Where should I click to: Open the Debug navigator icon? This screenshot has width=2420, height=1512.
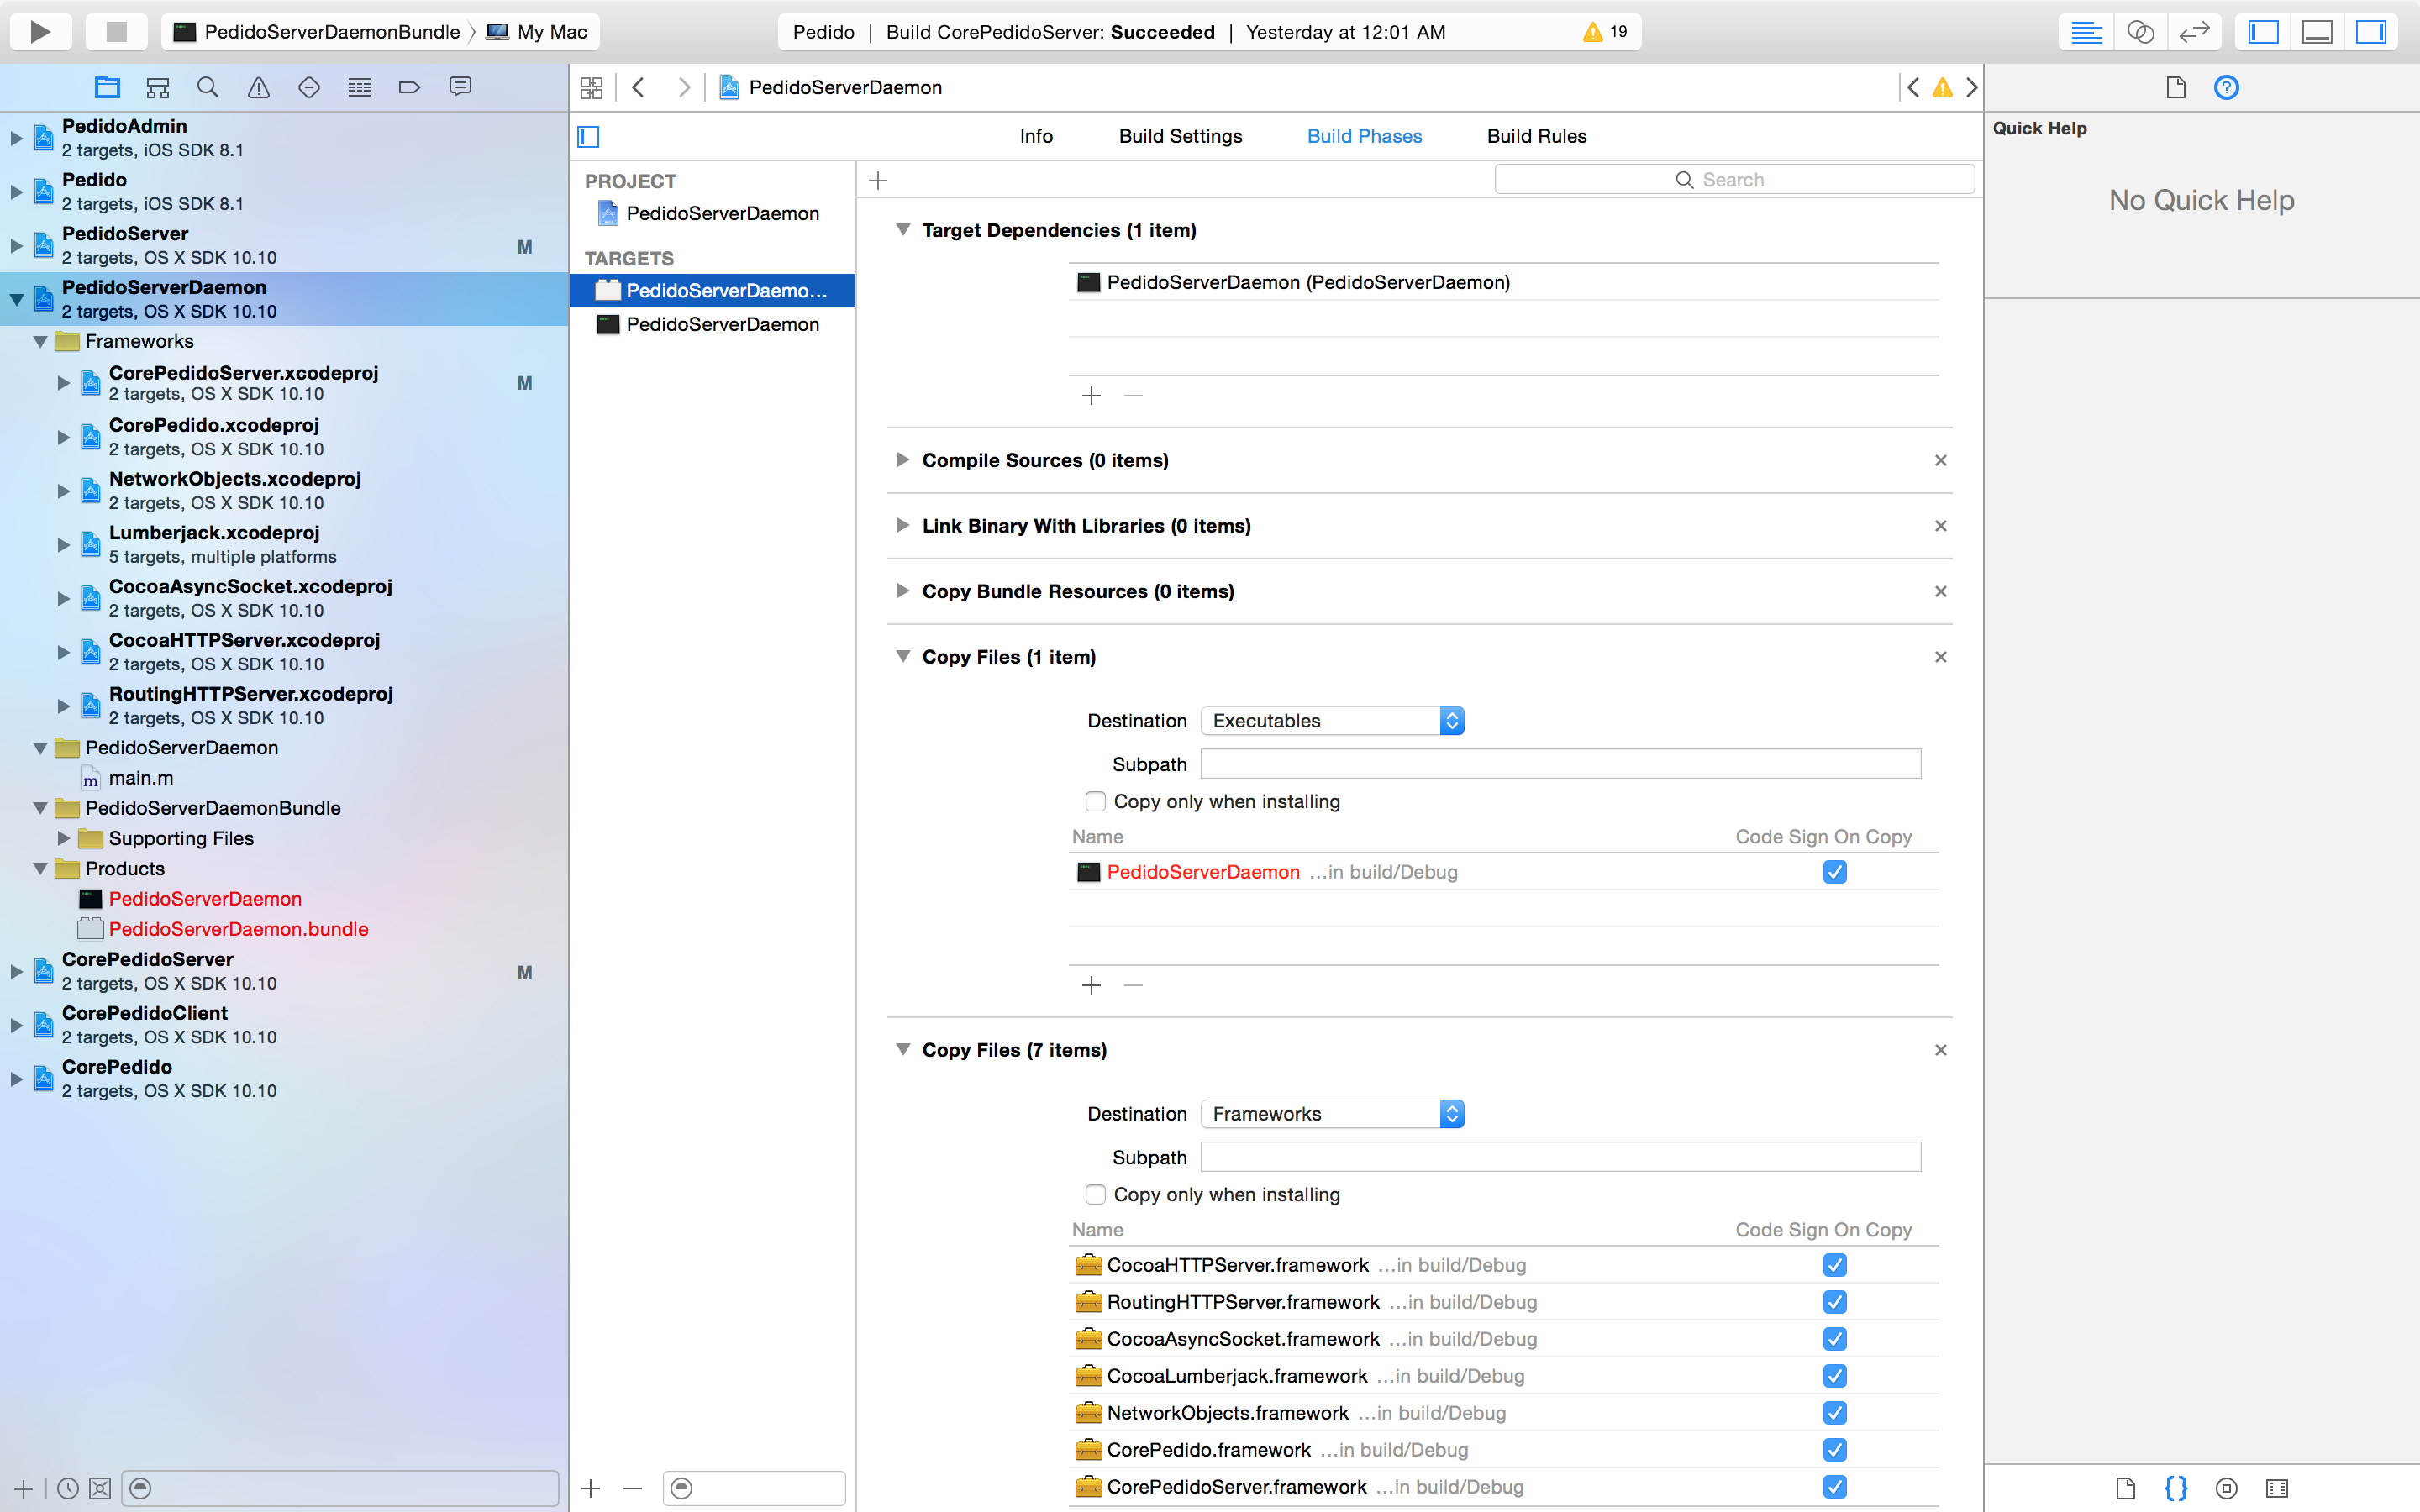[359, 88]
